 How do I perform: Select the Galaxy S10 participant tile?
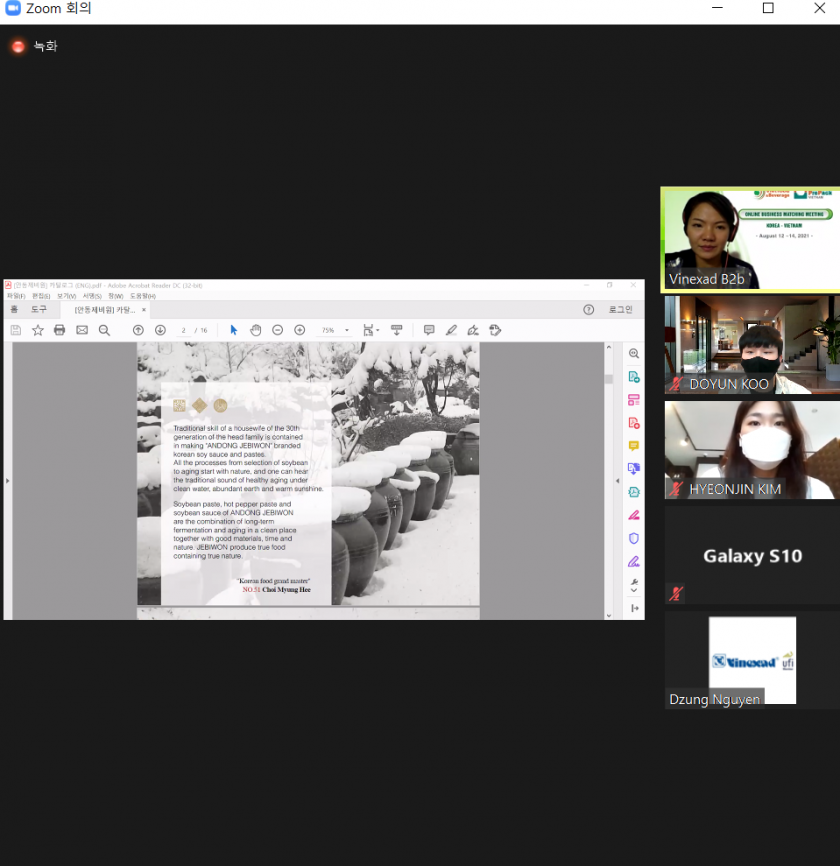point(752,555)
